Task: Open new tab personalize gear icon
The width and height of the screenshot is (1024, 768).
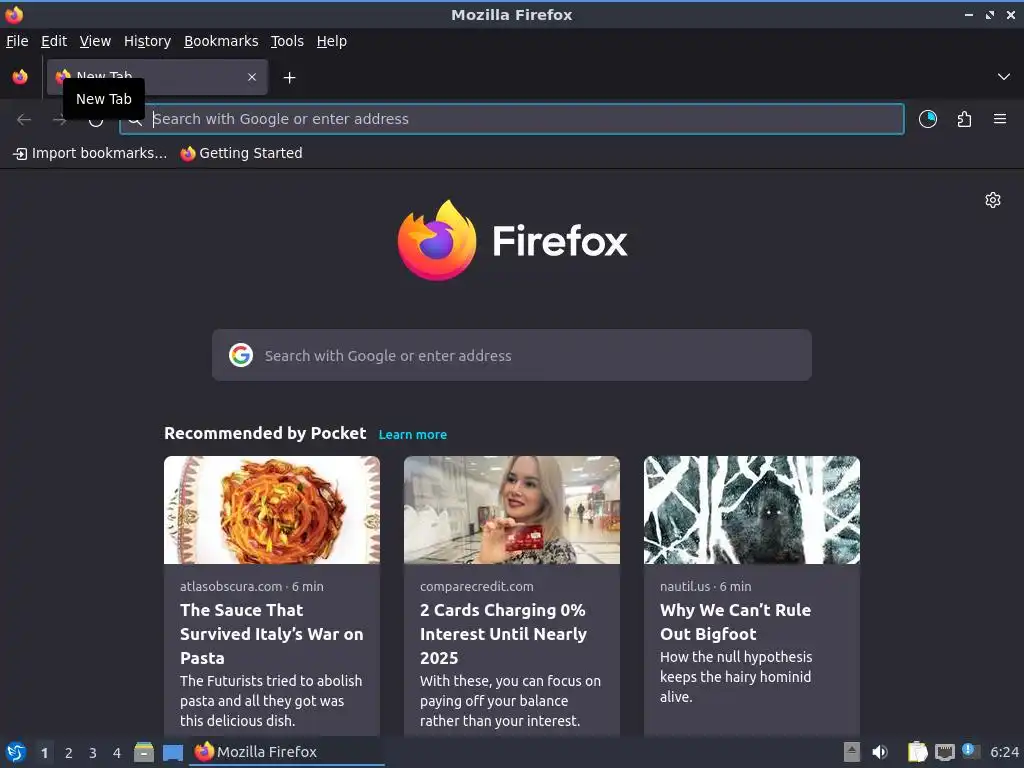Action: coord(993,200)
